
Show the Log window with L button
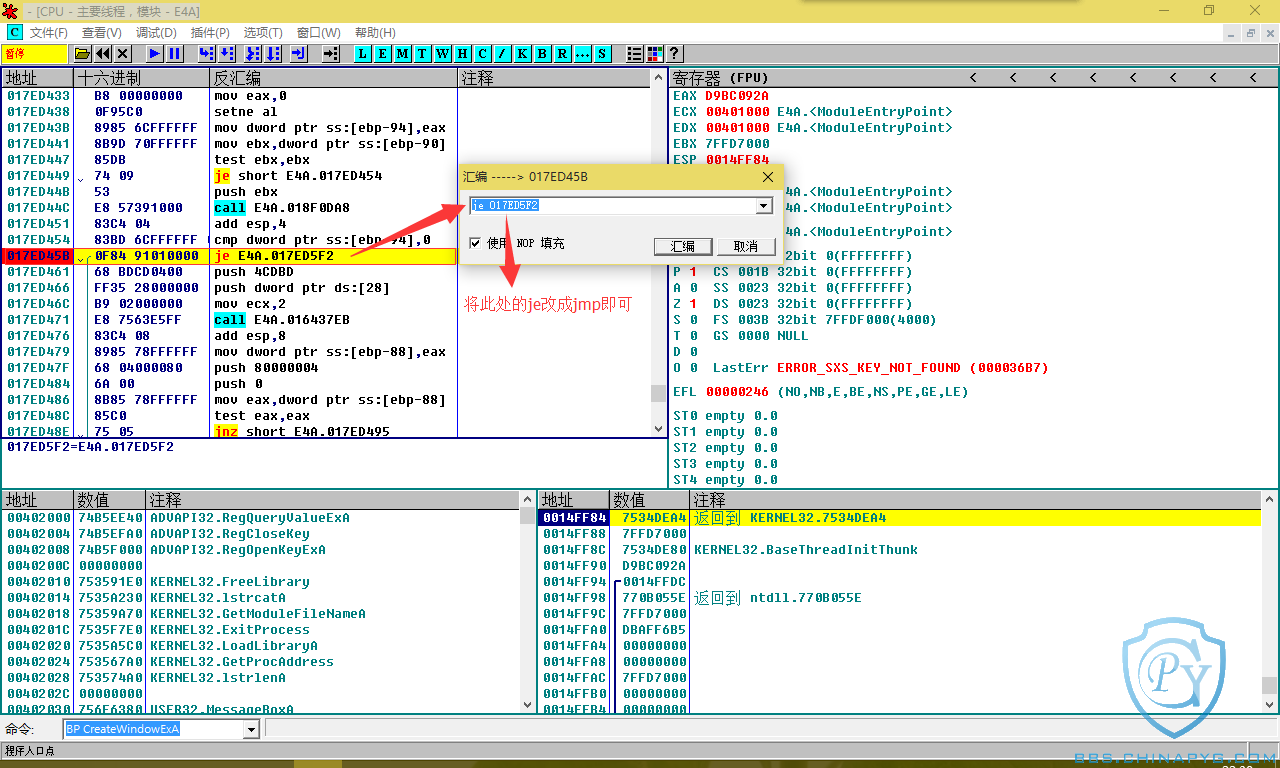coord(363,54)
